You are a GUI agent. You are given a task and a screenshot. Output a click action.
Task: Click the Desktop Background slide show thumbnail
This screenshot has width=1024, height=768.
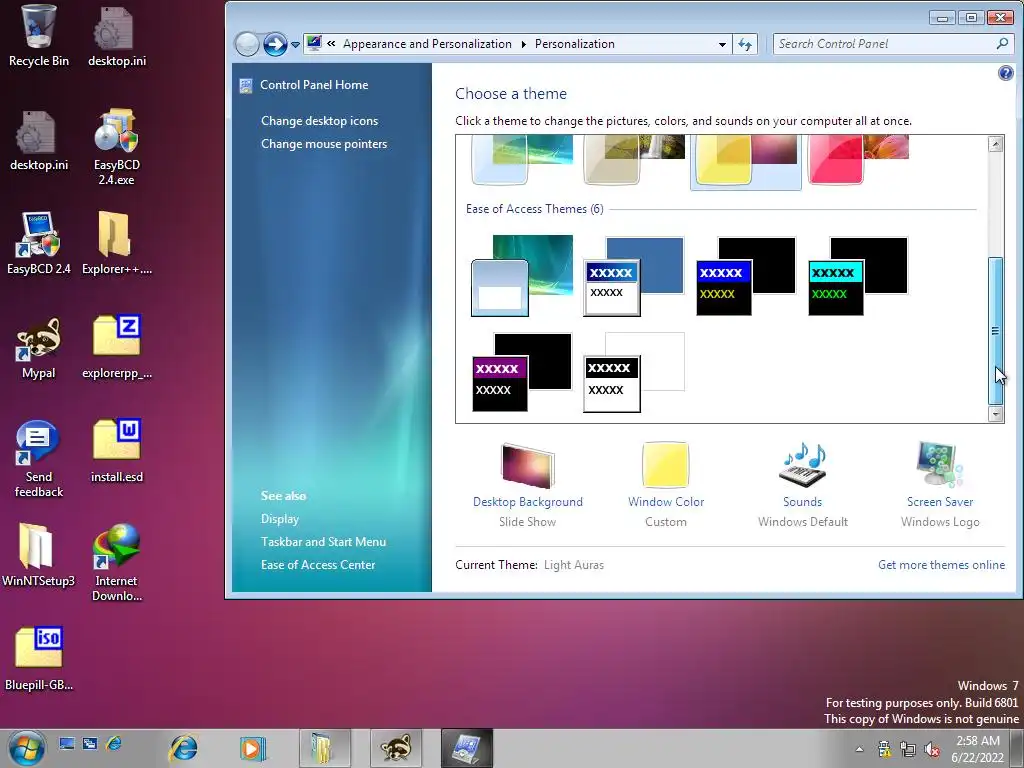point(528,465)
